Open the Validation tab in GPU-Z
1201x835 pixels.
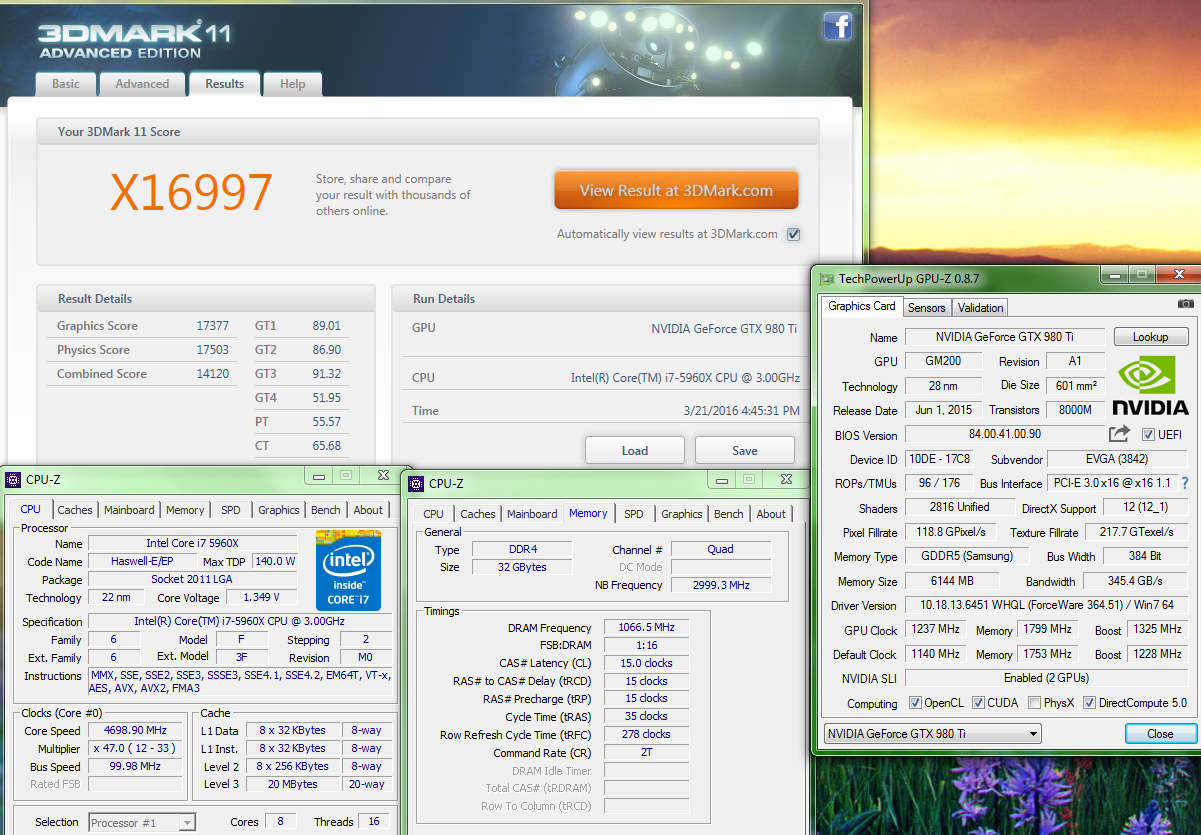980,308
